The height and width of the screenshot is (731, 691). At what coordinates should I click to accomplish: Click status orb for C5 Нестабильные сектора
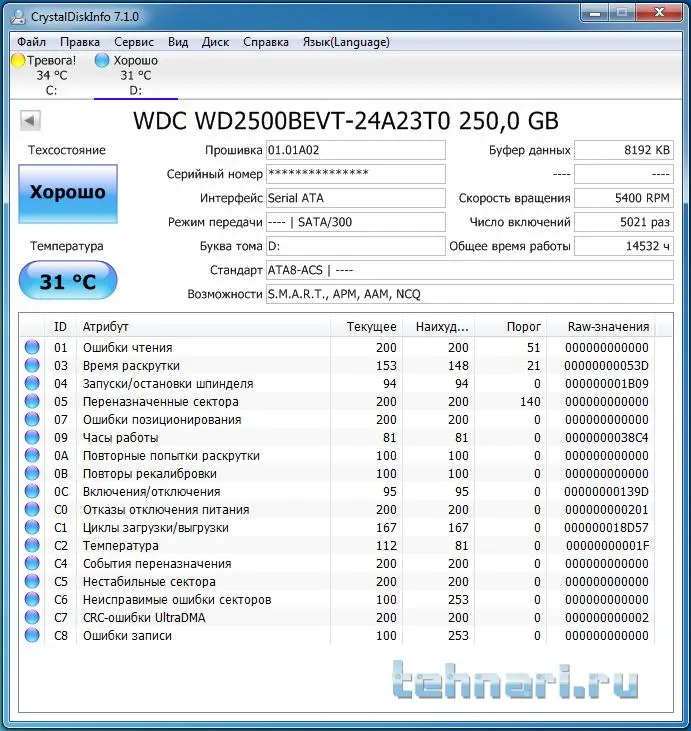click(x=32, y=581)
